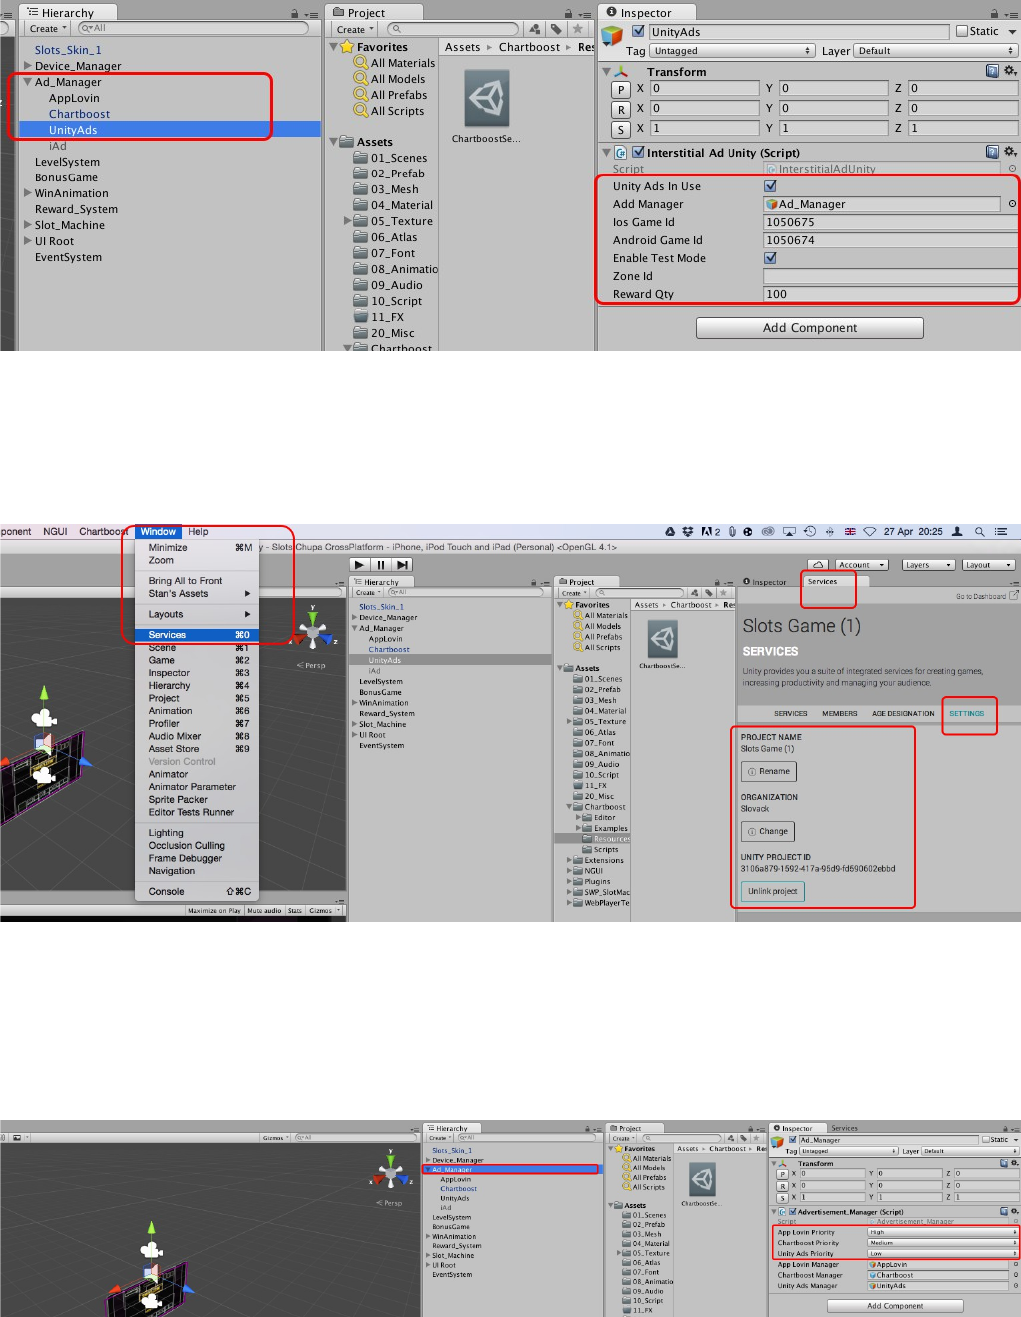Open AGE DESIGNATION tab in Services panel
This screenshot has height=1317, width=1021.
(903, 714)
